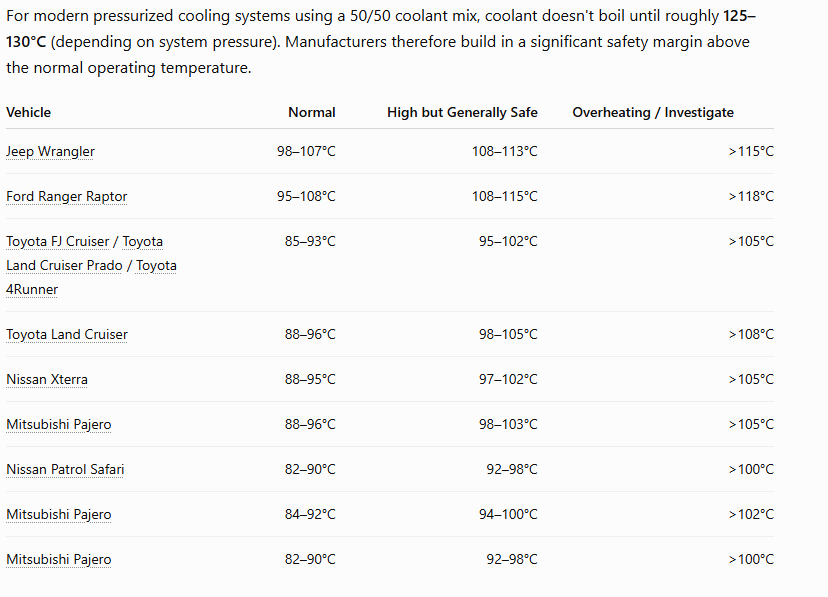The image size is (828, 597).
Task: Select the High but Generally Safe header
Action: coord(462,112)
